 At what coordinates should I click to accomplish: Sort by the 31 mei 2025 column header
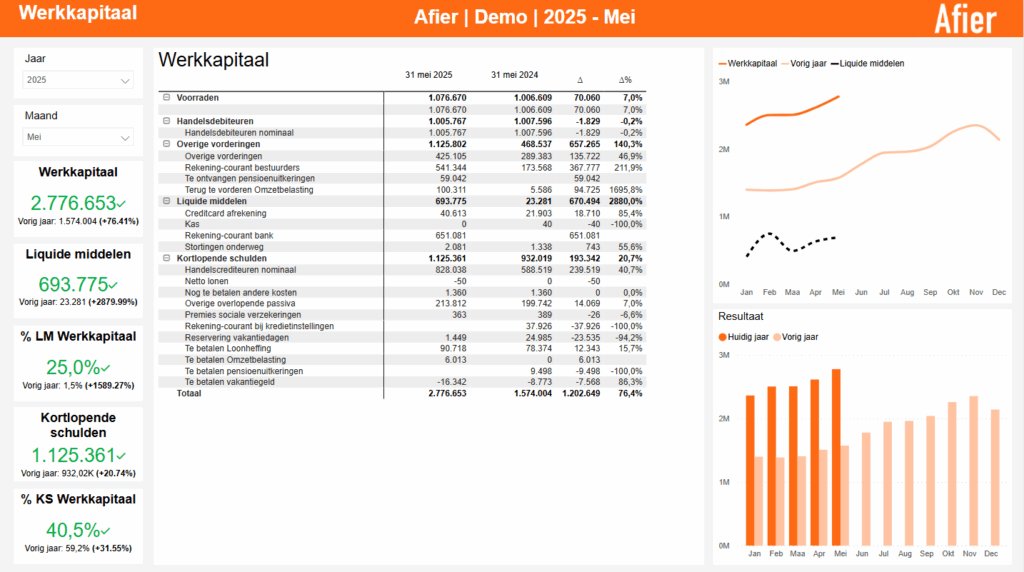pos(428,75)
